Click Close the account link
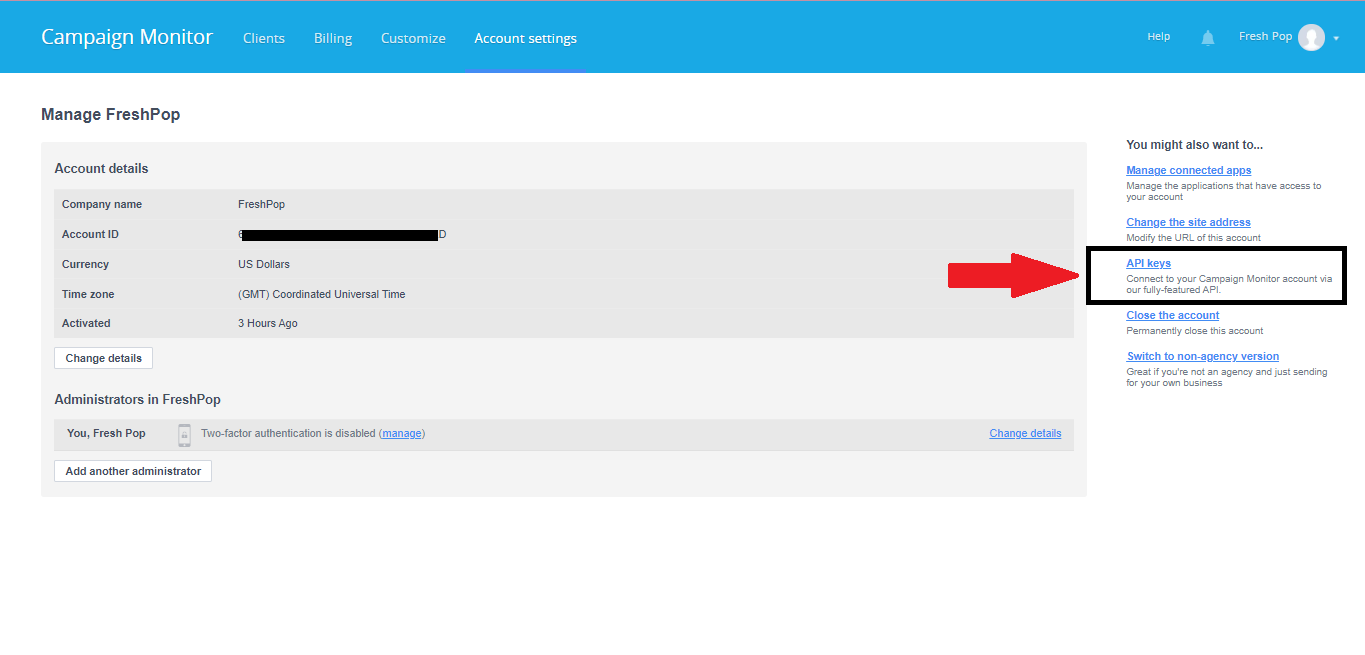 click(1172, 315)
